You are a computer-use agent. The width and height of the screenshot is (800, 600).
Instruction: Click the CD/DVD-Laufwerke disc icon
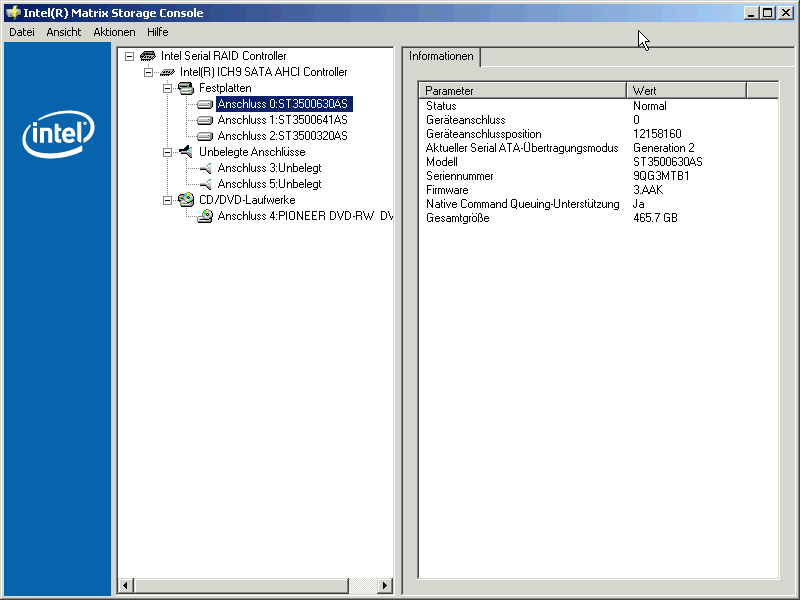pos(186,199)
